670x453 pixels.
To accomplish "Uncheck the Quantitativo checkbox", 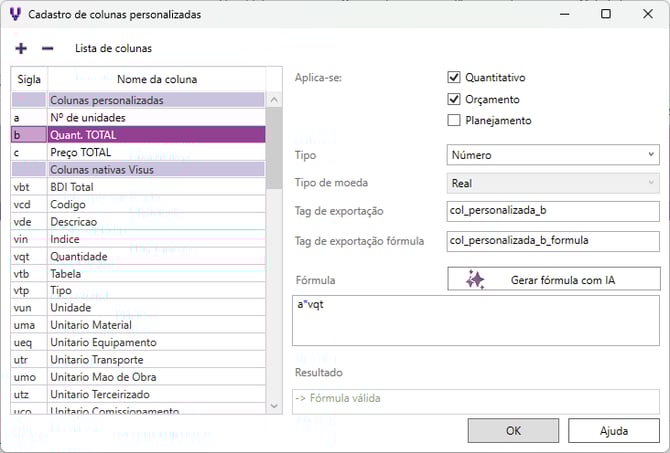I will point(454,77).
